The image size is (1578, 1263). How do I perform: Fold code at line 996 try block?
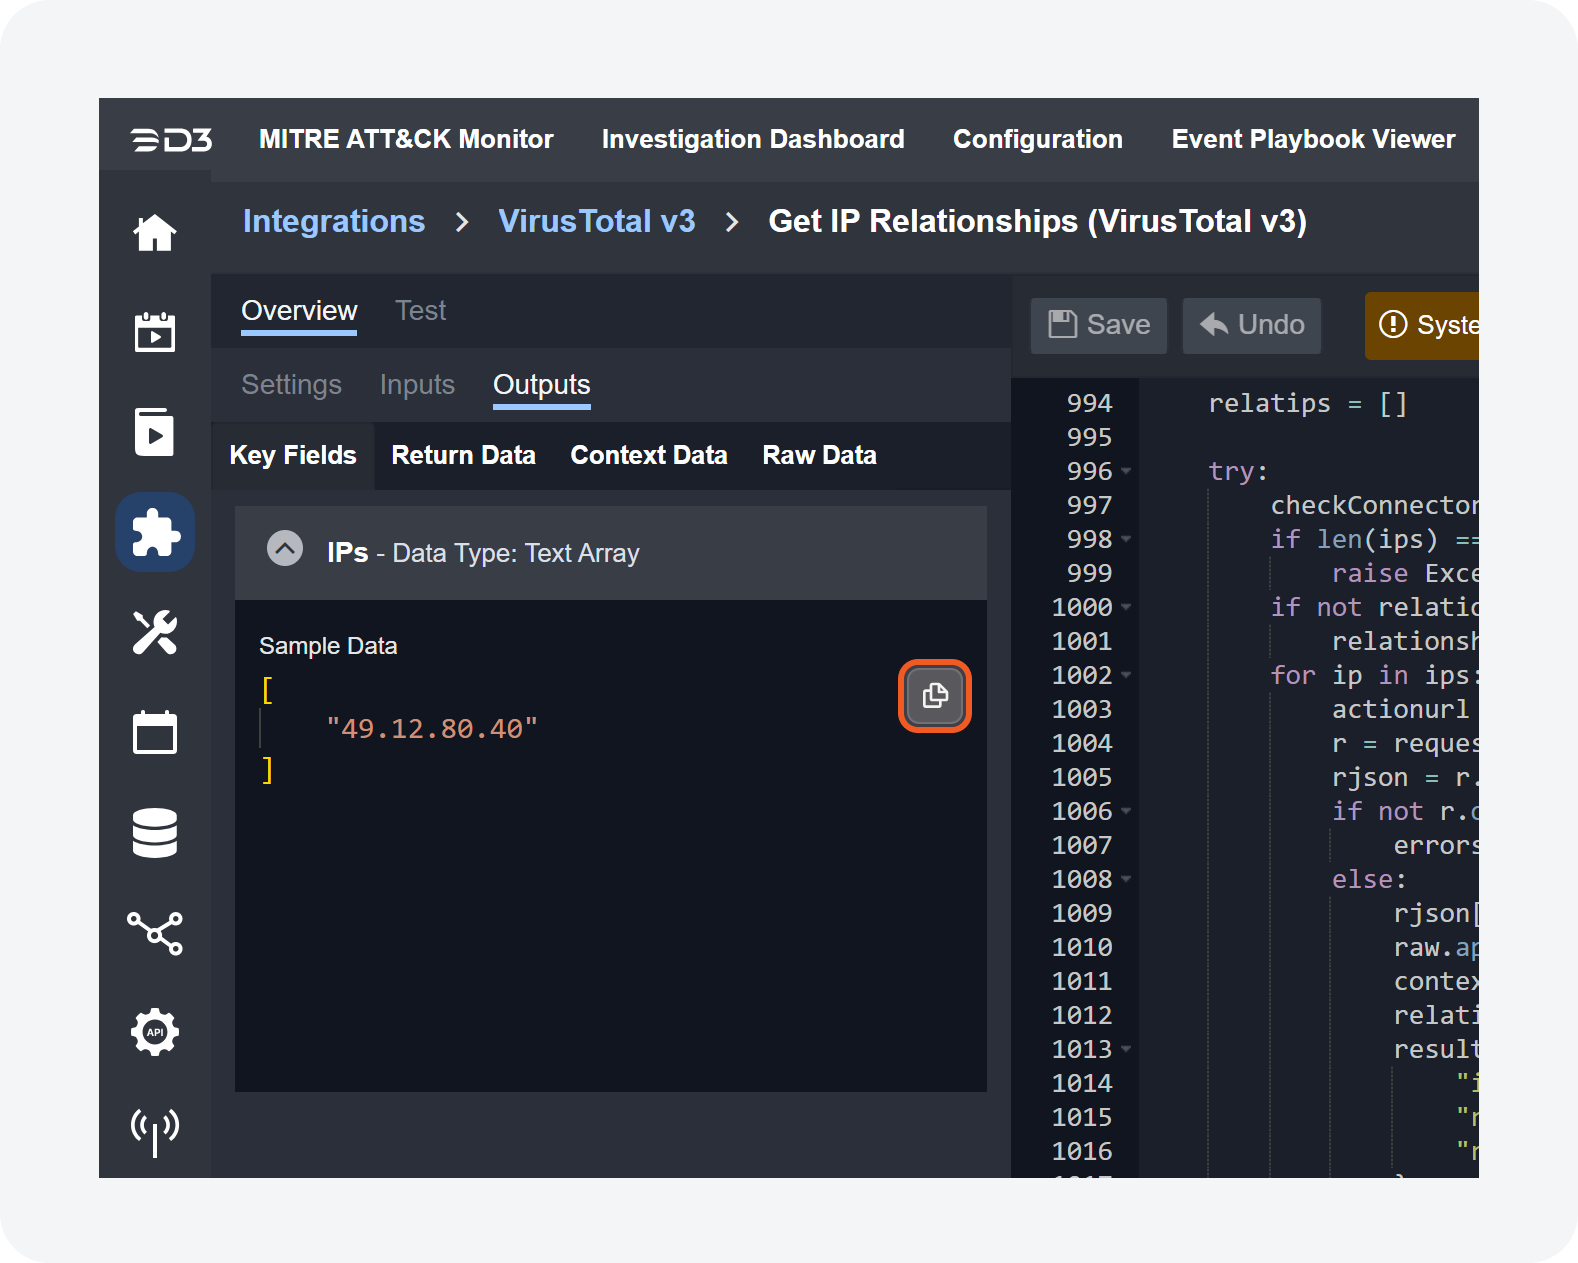(1126, 471)
